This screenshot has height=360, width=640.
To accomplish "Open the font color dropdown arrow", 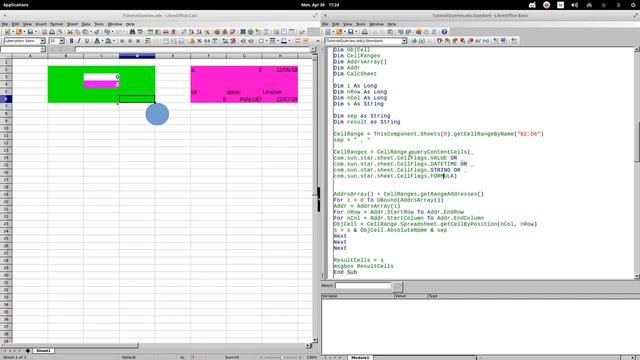I will (x=102, y=41).
